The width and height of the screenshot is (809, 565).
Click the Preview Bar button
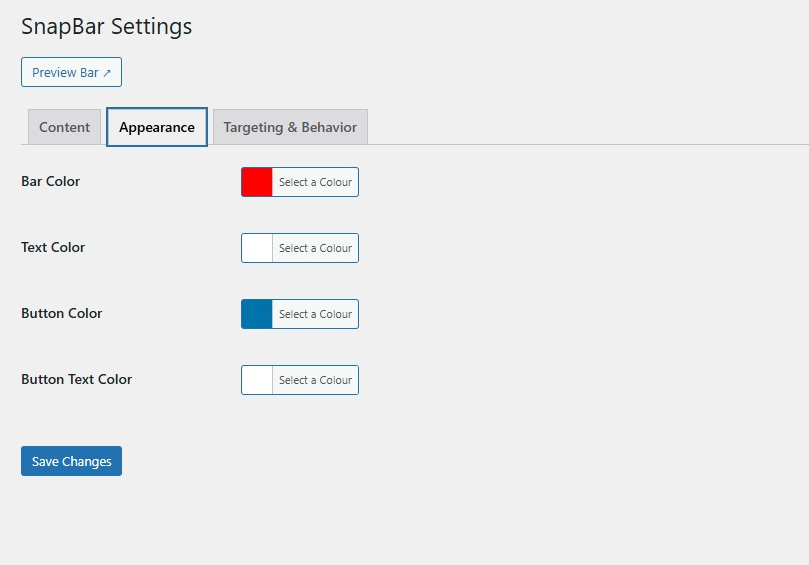coord(71,72)
